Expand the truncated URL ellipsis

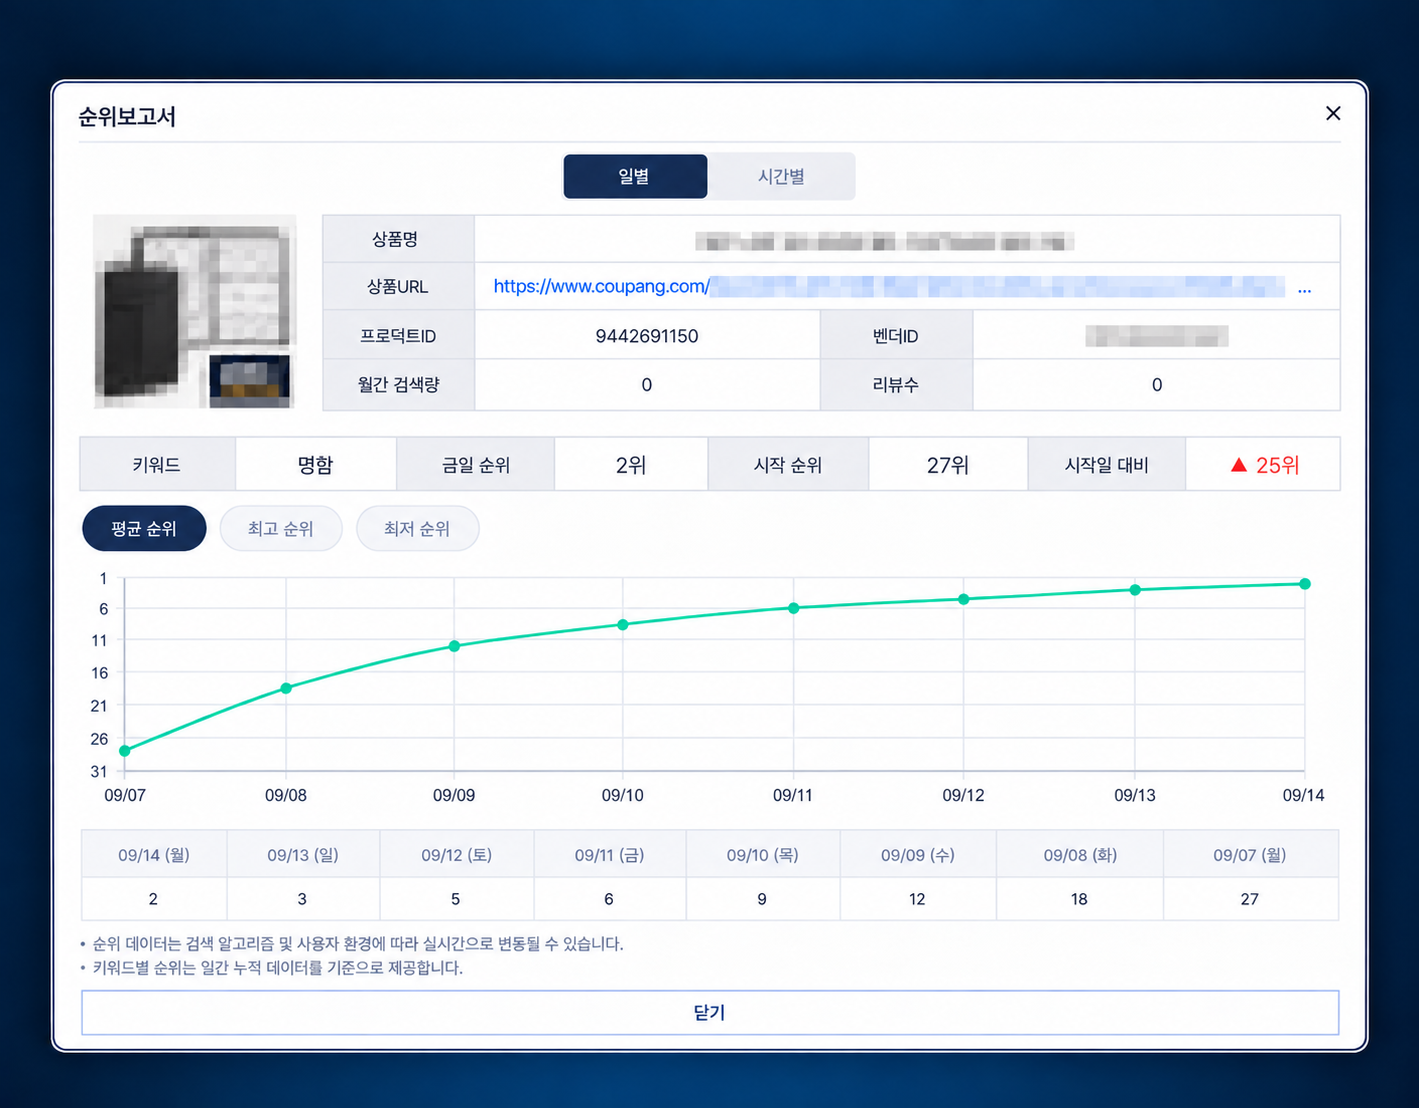1304,288
